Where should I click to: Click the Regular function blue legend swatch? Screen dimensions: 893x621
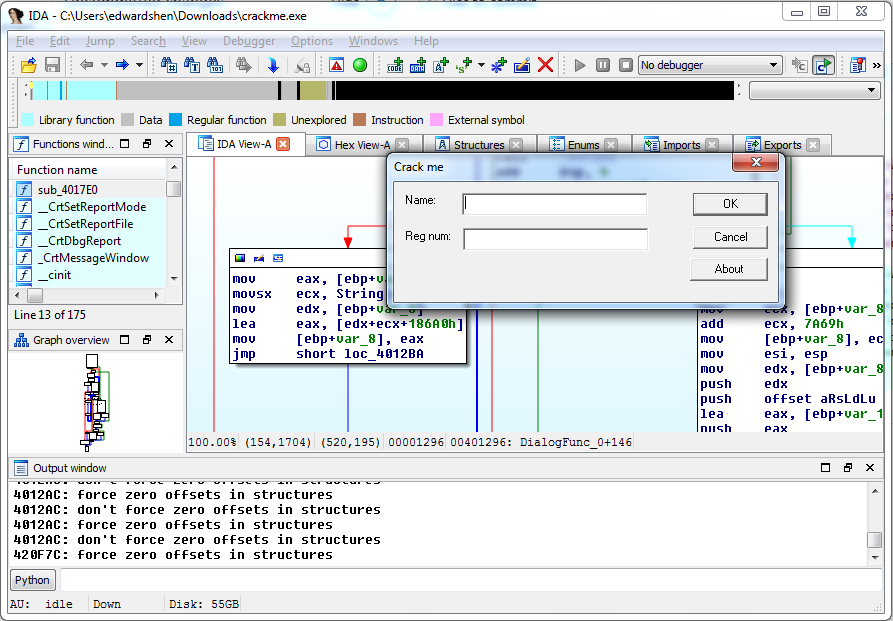(175, 120)
